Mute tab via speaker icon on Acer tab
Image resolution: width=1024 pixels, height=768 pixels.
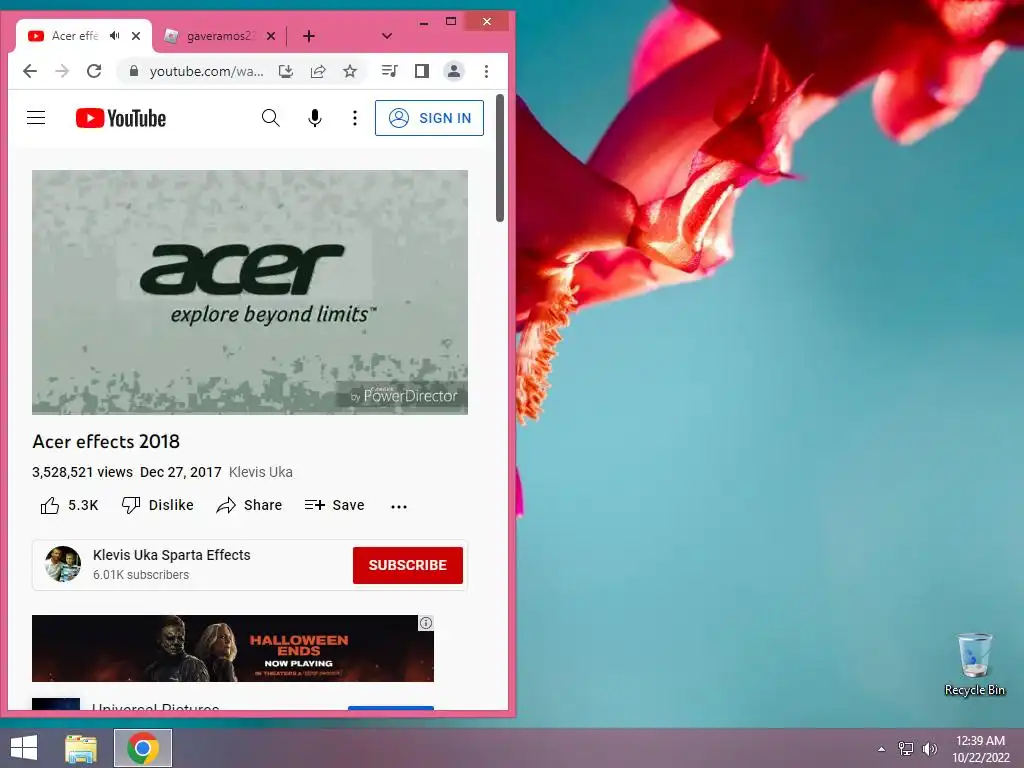tap(115, 35)
